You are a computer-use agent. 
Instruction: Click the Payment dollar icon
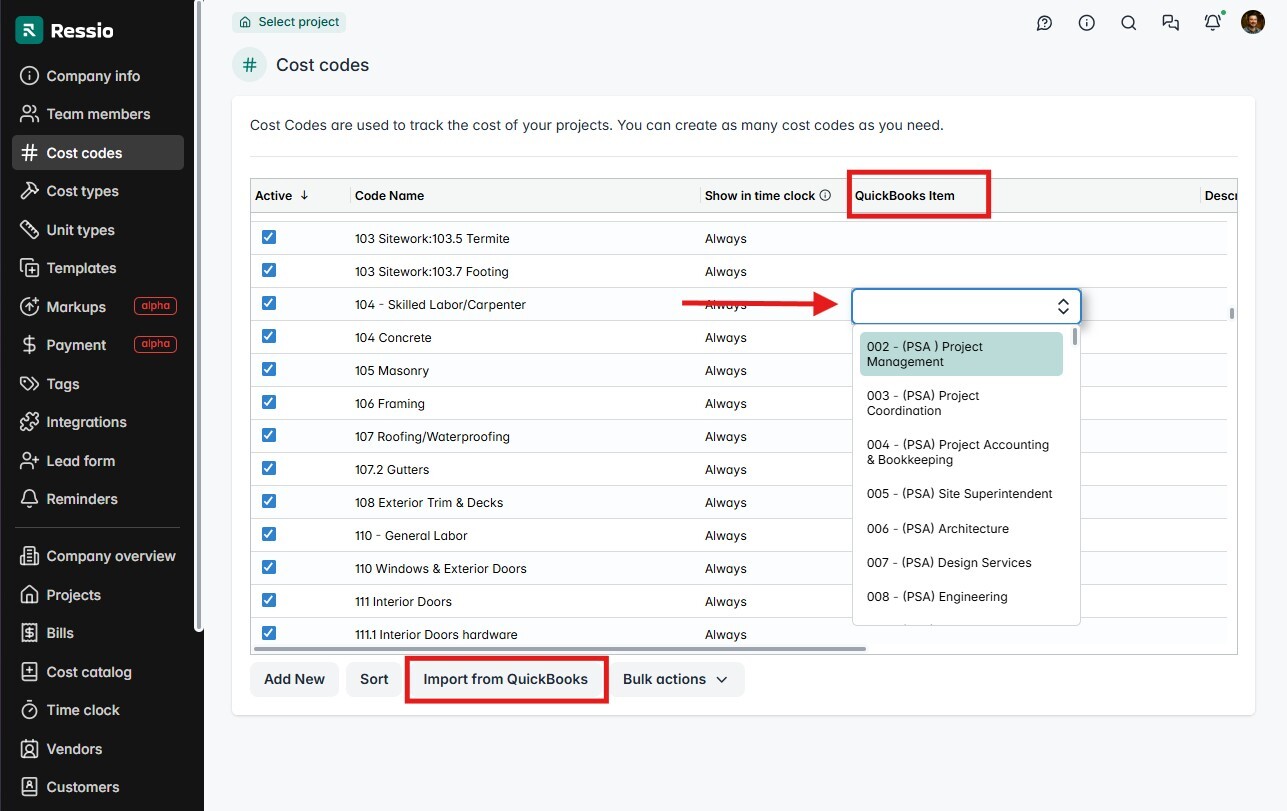[29, 345]
